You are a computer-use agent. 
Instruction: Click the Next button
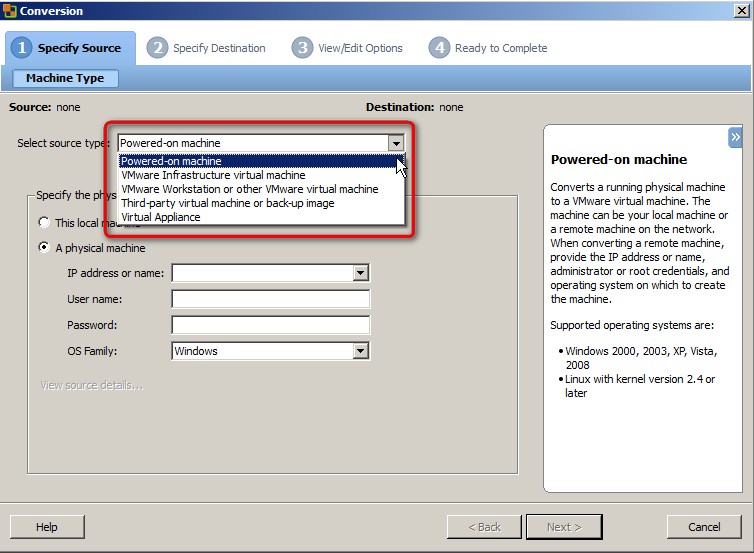564,527
